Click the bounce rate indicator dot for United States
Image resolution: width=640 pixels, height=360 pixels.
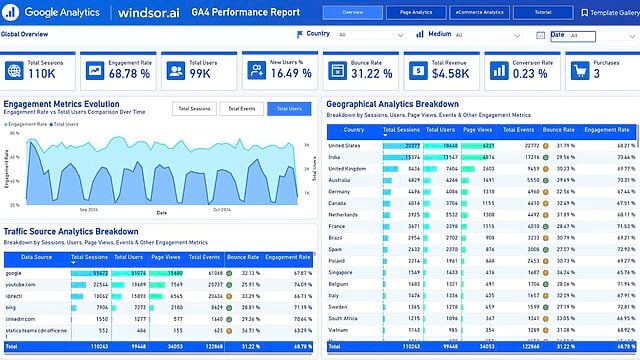tap(546, 146)
